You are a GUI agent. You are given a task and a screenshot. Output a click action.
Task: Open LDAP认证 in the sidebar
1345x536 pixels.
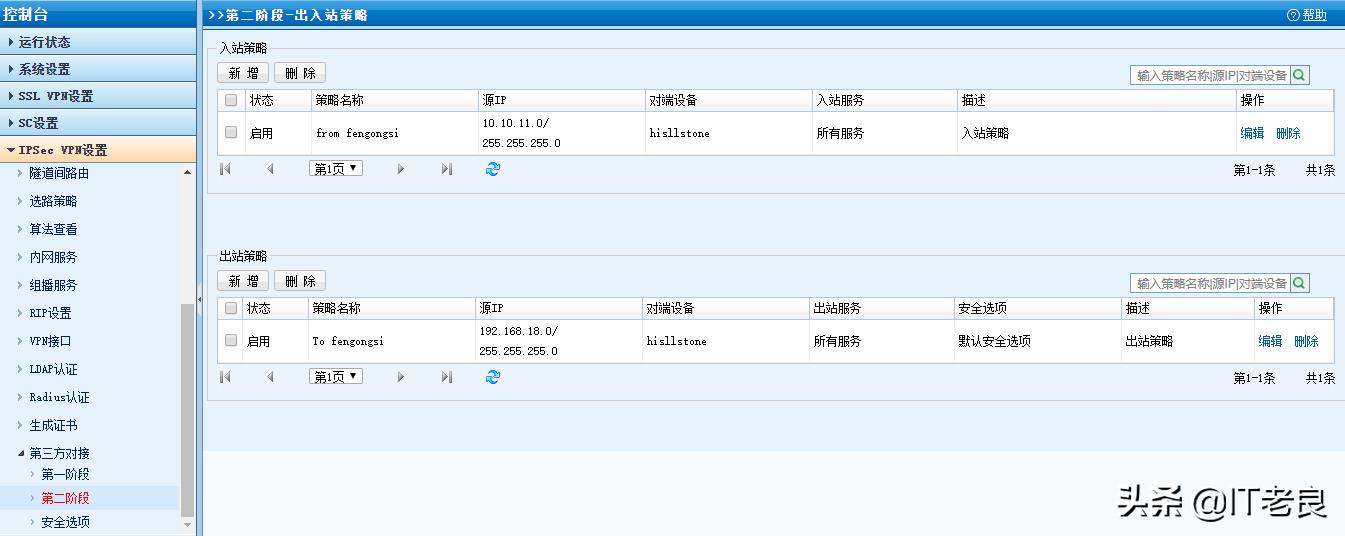[x=53, y=369]
